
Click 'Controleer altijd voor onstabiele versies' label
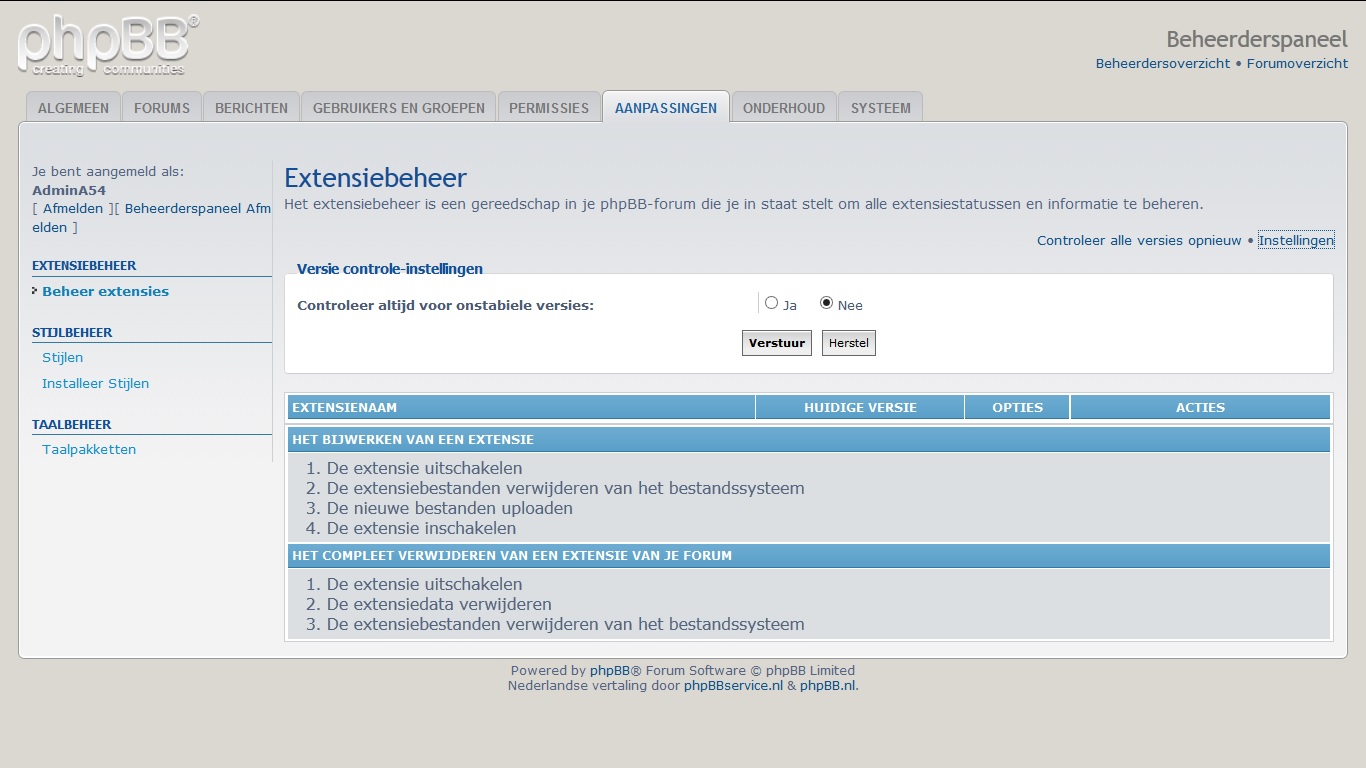pyautogui.click(x=445, y=305)
